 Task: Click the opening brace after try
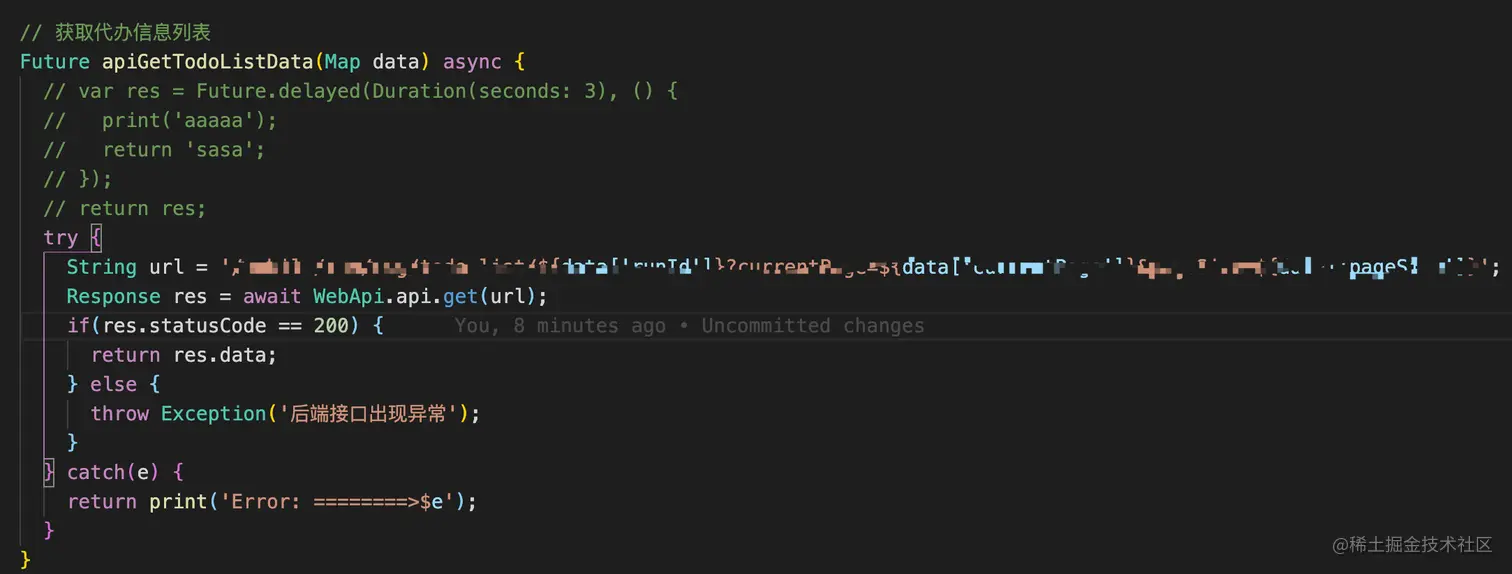pos(96,238)
